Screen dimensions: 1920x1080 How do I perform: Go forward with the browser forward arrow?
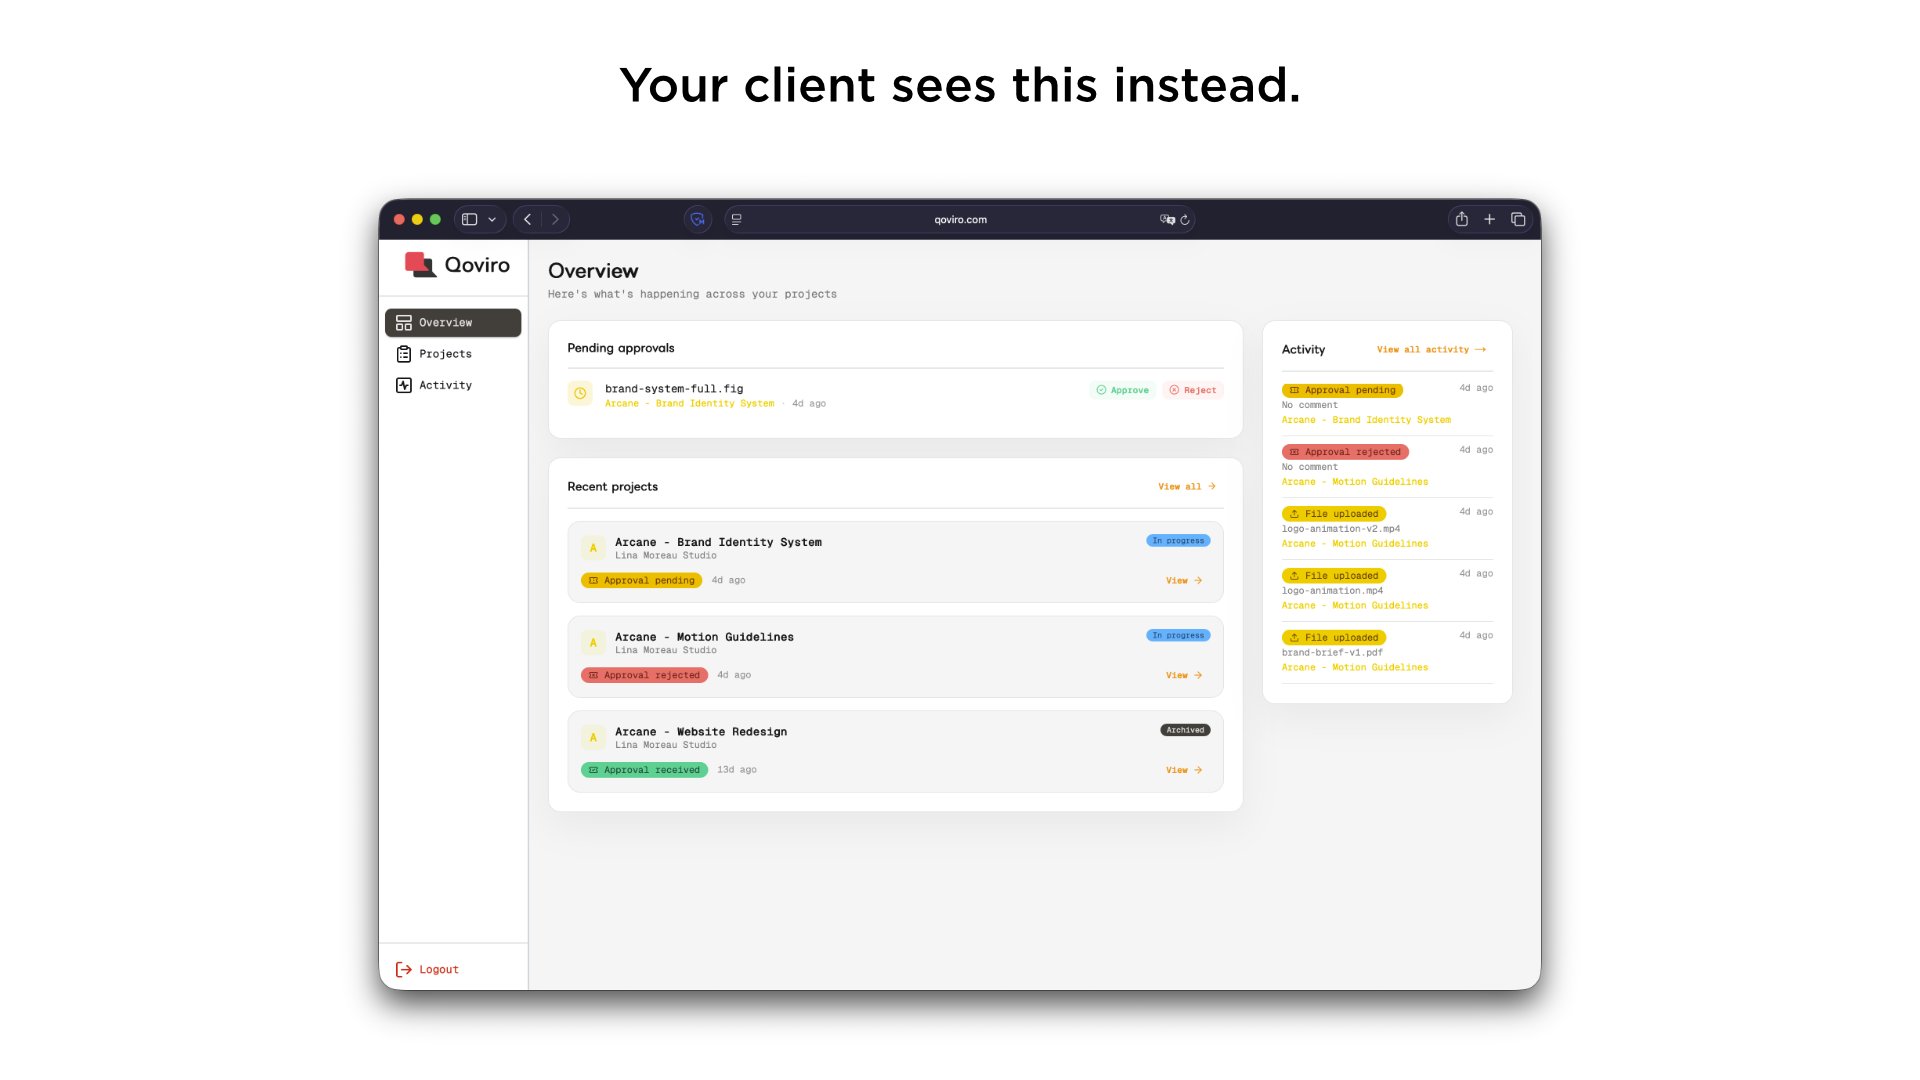click(x=555, y=219)
